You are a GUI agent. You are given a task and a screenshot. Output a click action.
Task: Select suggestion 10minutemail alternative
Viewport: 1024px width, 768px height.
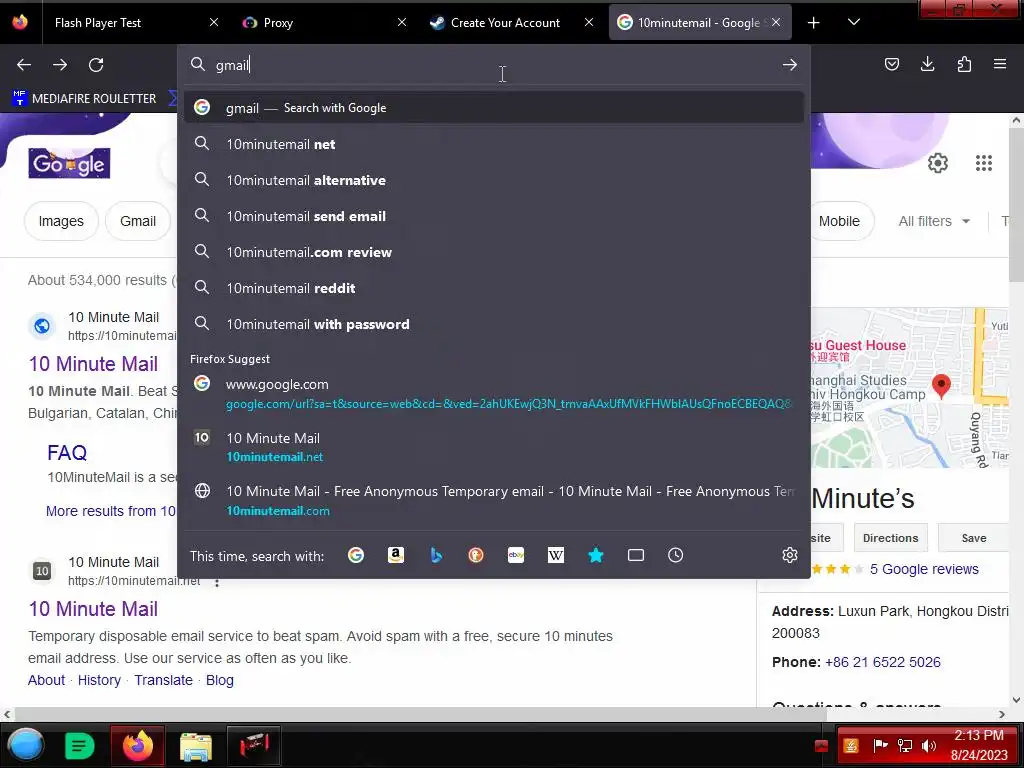tap(494, 180)
